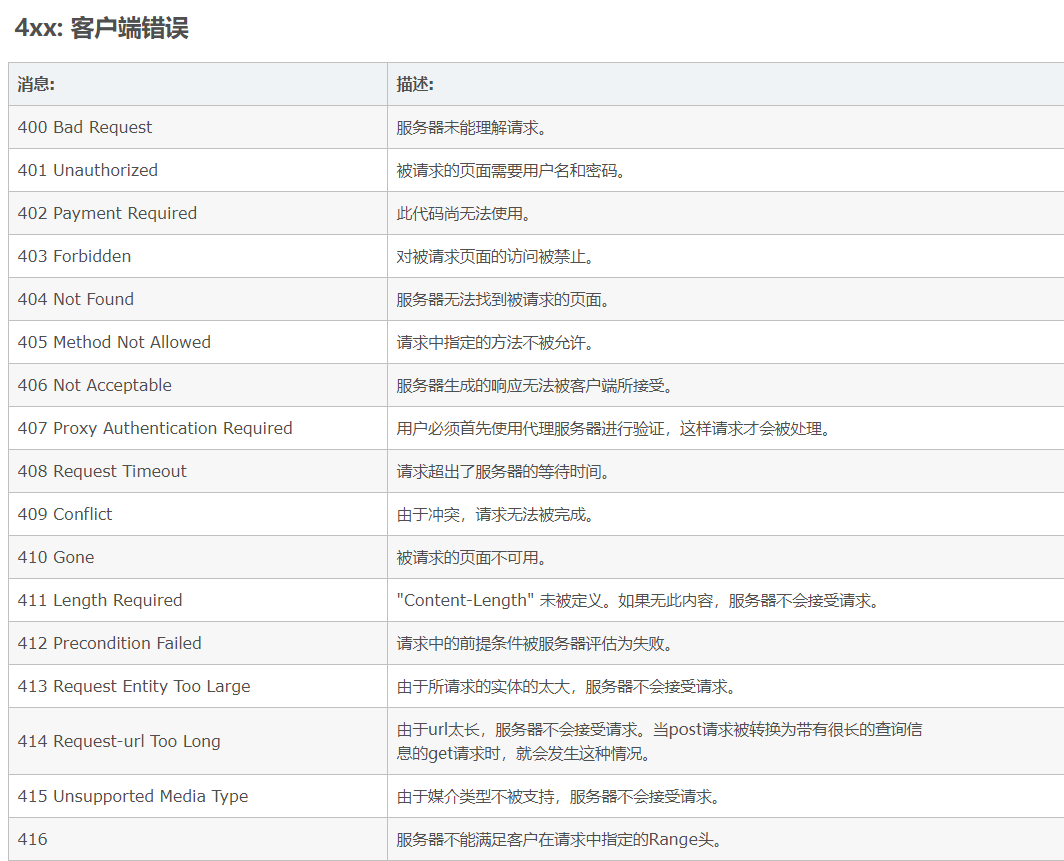The height and width of the screenshot is (861, 1064).
Task: Select "407 Proxy Authentication Required" cell
Action: (197, 428)
